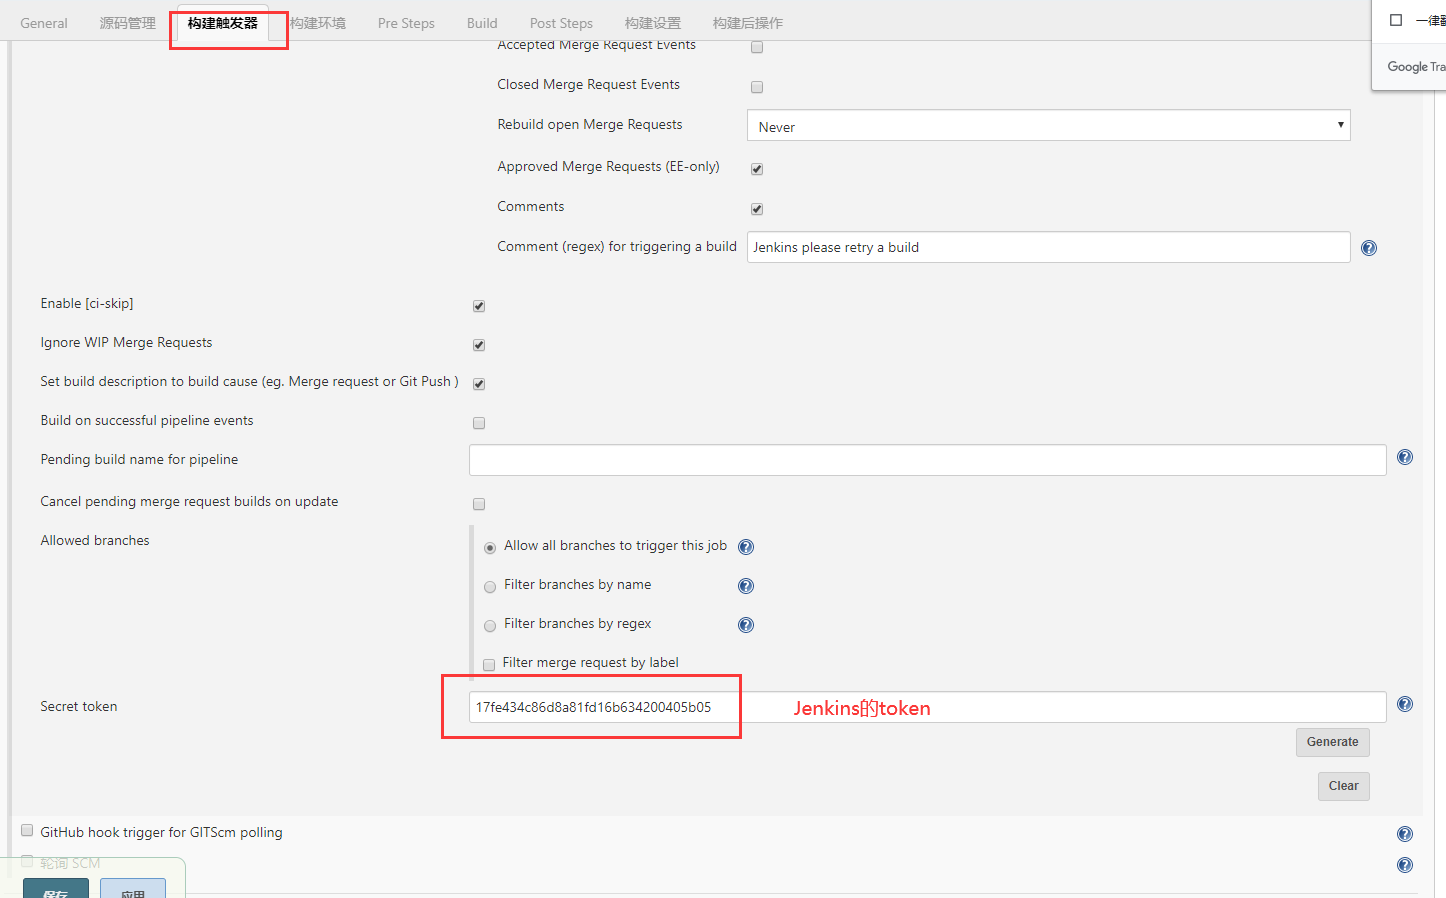Enable Closed Merge Request Events checkbox
The width and height of the screenshot is (1446, 898).
tap(757, 87)
